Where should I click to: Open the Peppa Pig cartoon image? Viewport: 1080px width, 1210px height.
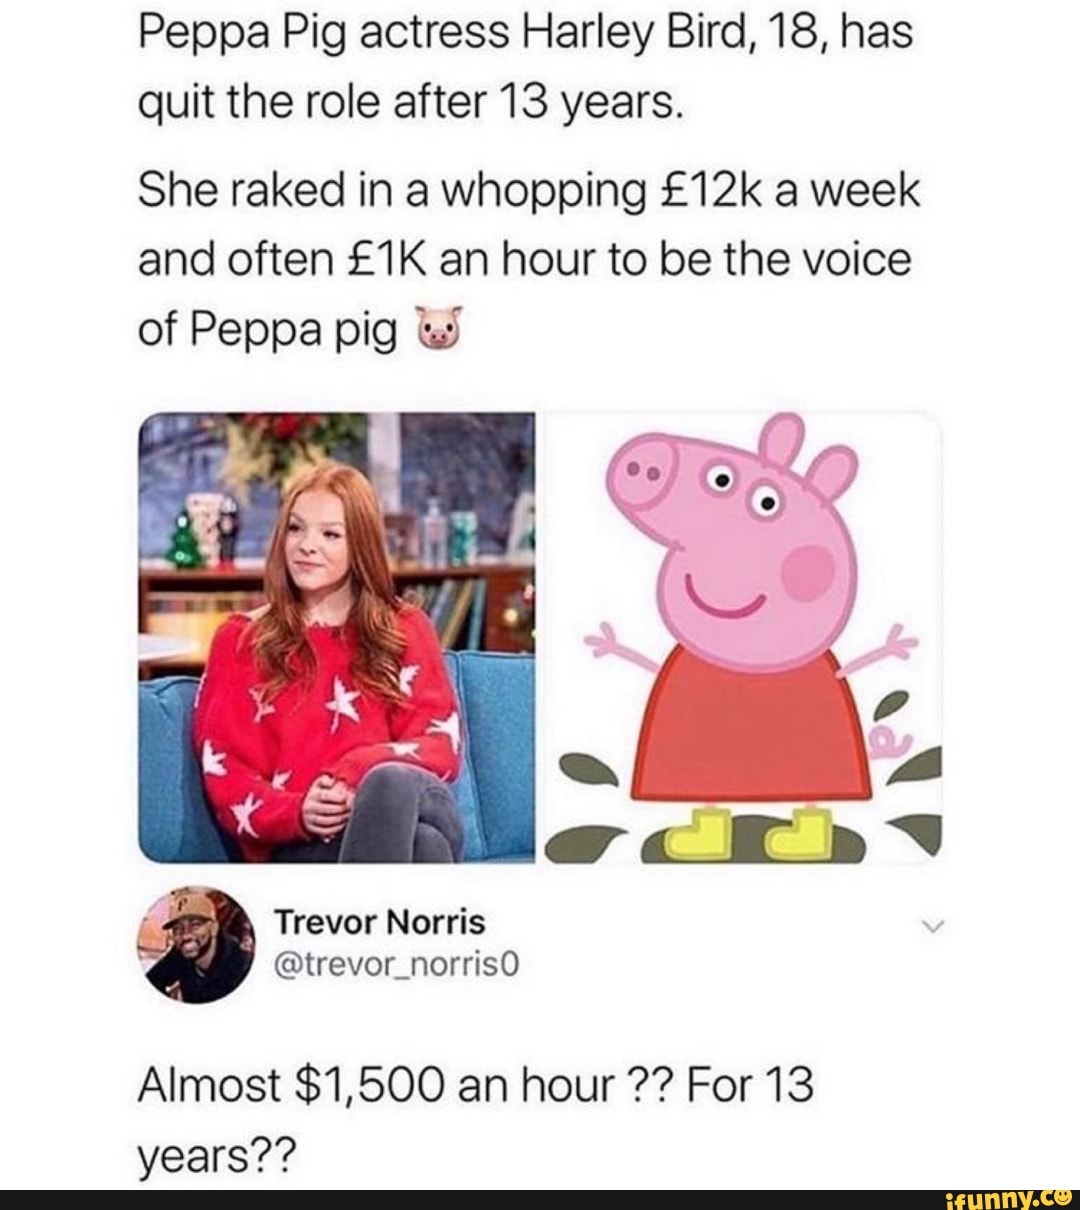pos(741,637)
